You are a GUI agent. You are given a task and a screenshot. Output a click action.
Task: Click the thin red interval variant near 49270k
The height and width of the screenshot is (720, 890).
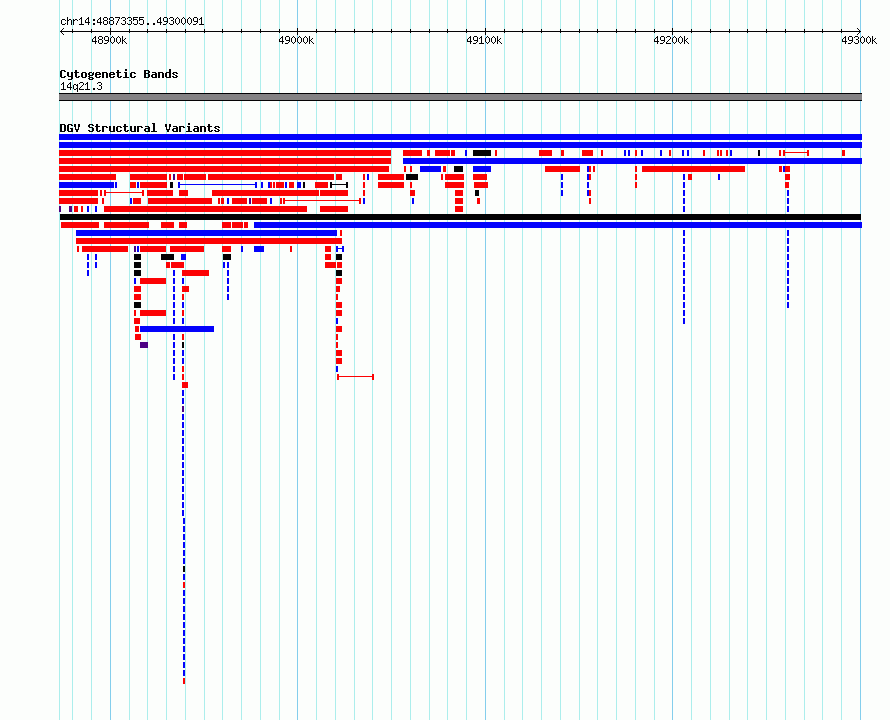click(x=796, y=153)
